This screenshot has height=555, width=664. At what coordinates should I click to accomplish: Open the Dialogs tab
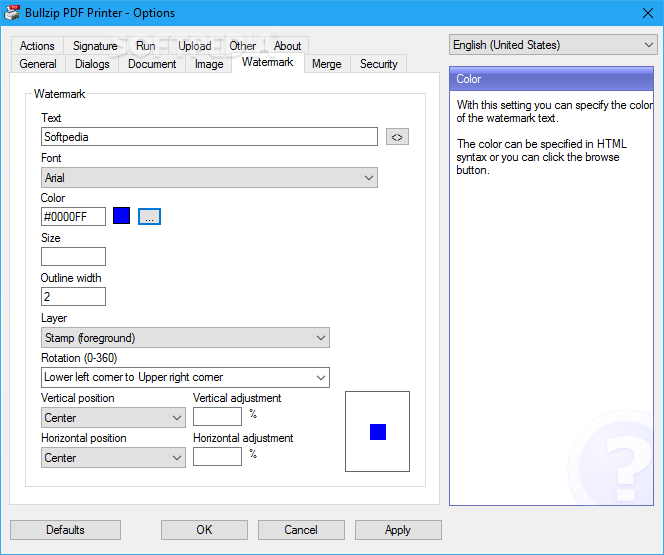coord(92,64)
